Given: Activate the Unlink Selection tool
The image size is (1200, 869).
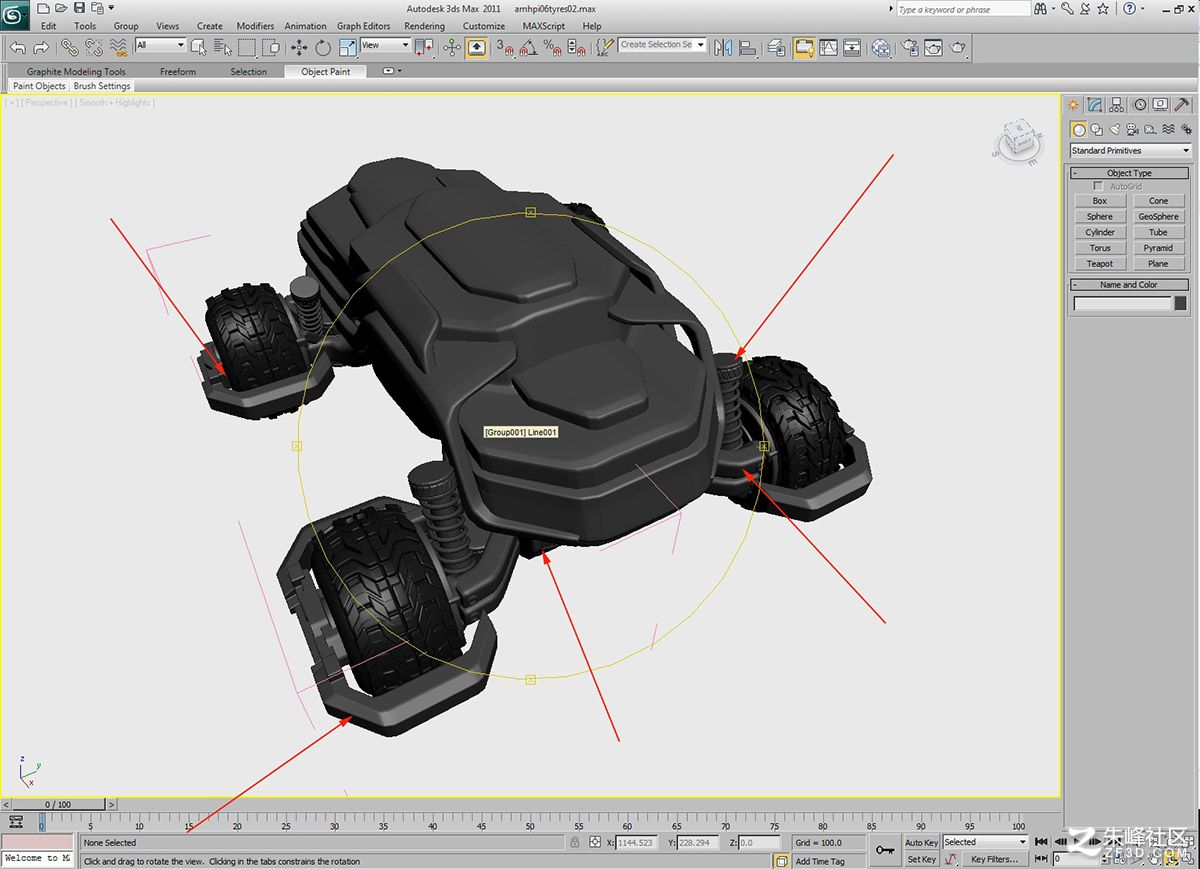Looking at the screenshot, I should [94, 47].
